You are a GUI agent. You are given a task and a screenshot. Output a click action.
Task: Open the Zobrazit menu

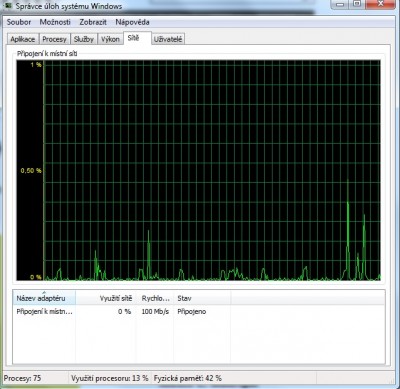pos(93,22)
